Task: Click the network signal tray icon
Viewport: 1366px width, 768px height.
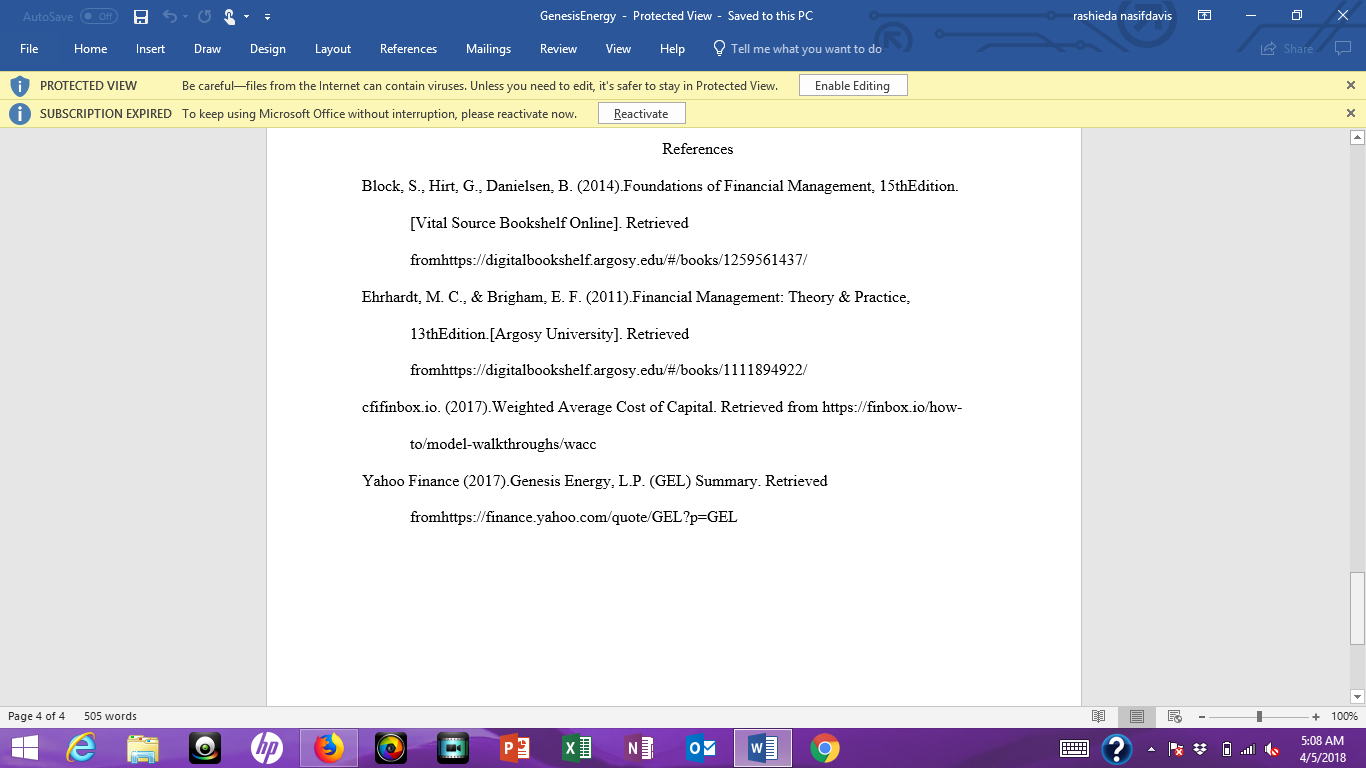Action: click(1247, 748)
